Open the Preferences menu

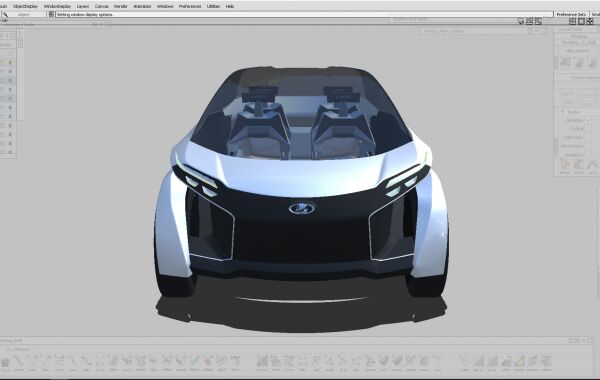coord(190,6)
